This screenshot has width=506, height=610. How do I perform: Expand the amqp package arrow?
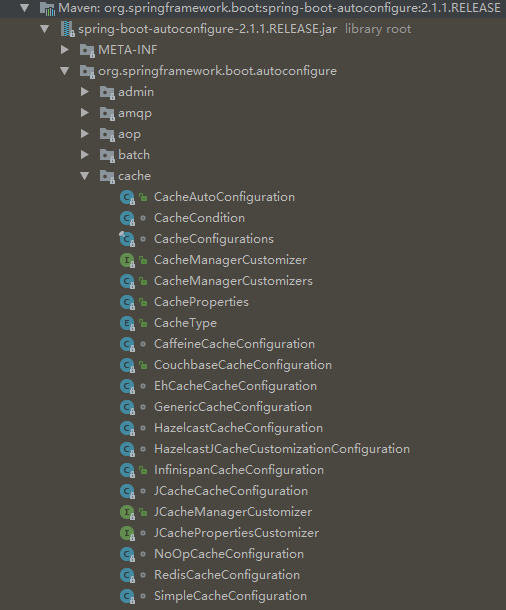point(84,113)
